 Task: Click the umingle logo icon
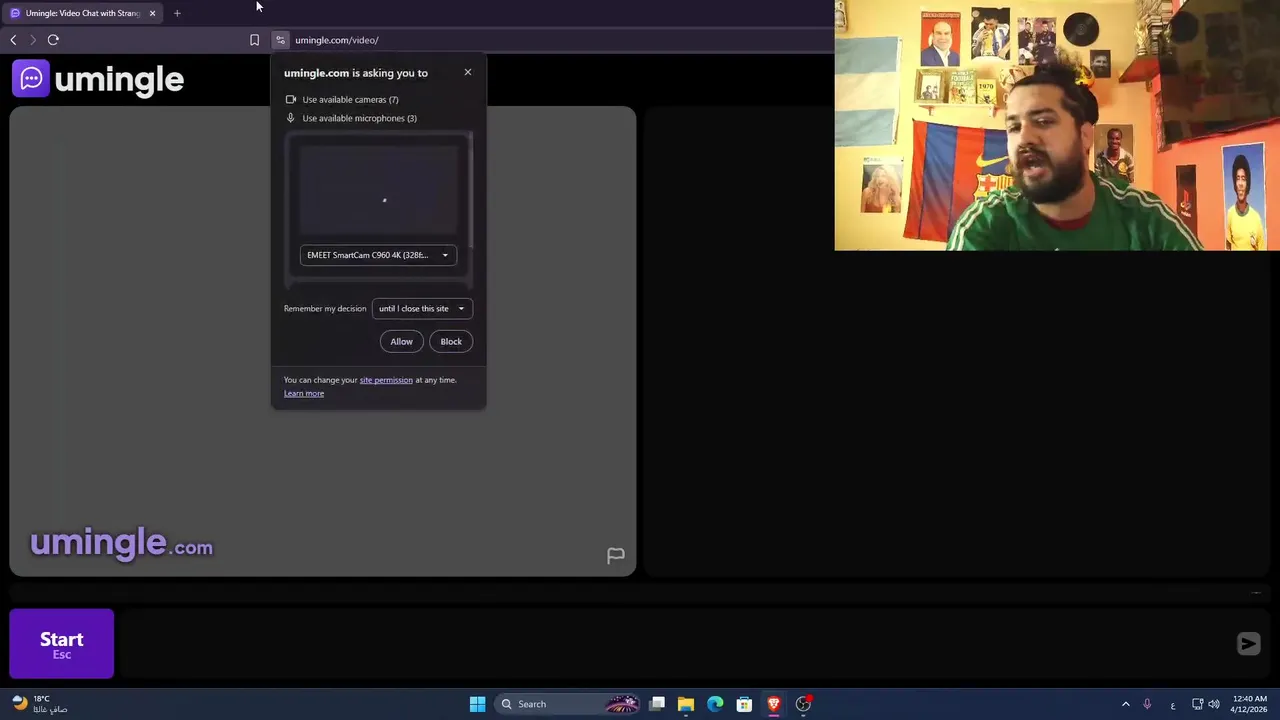pos(31,78)
